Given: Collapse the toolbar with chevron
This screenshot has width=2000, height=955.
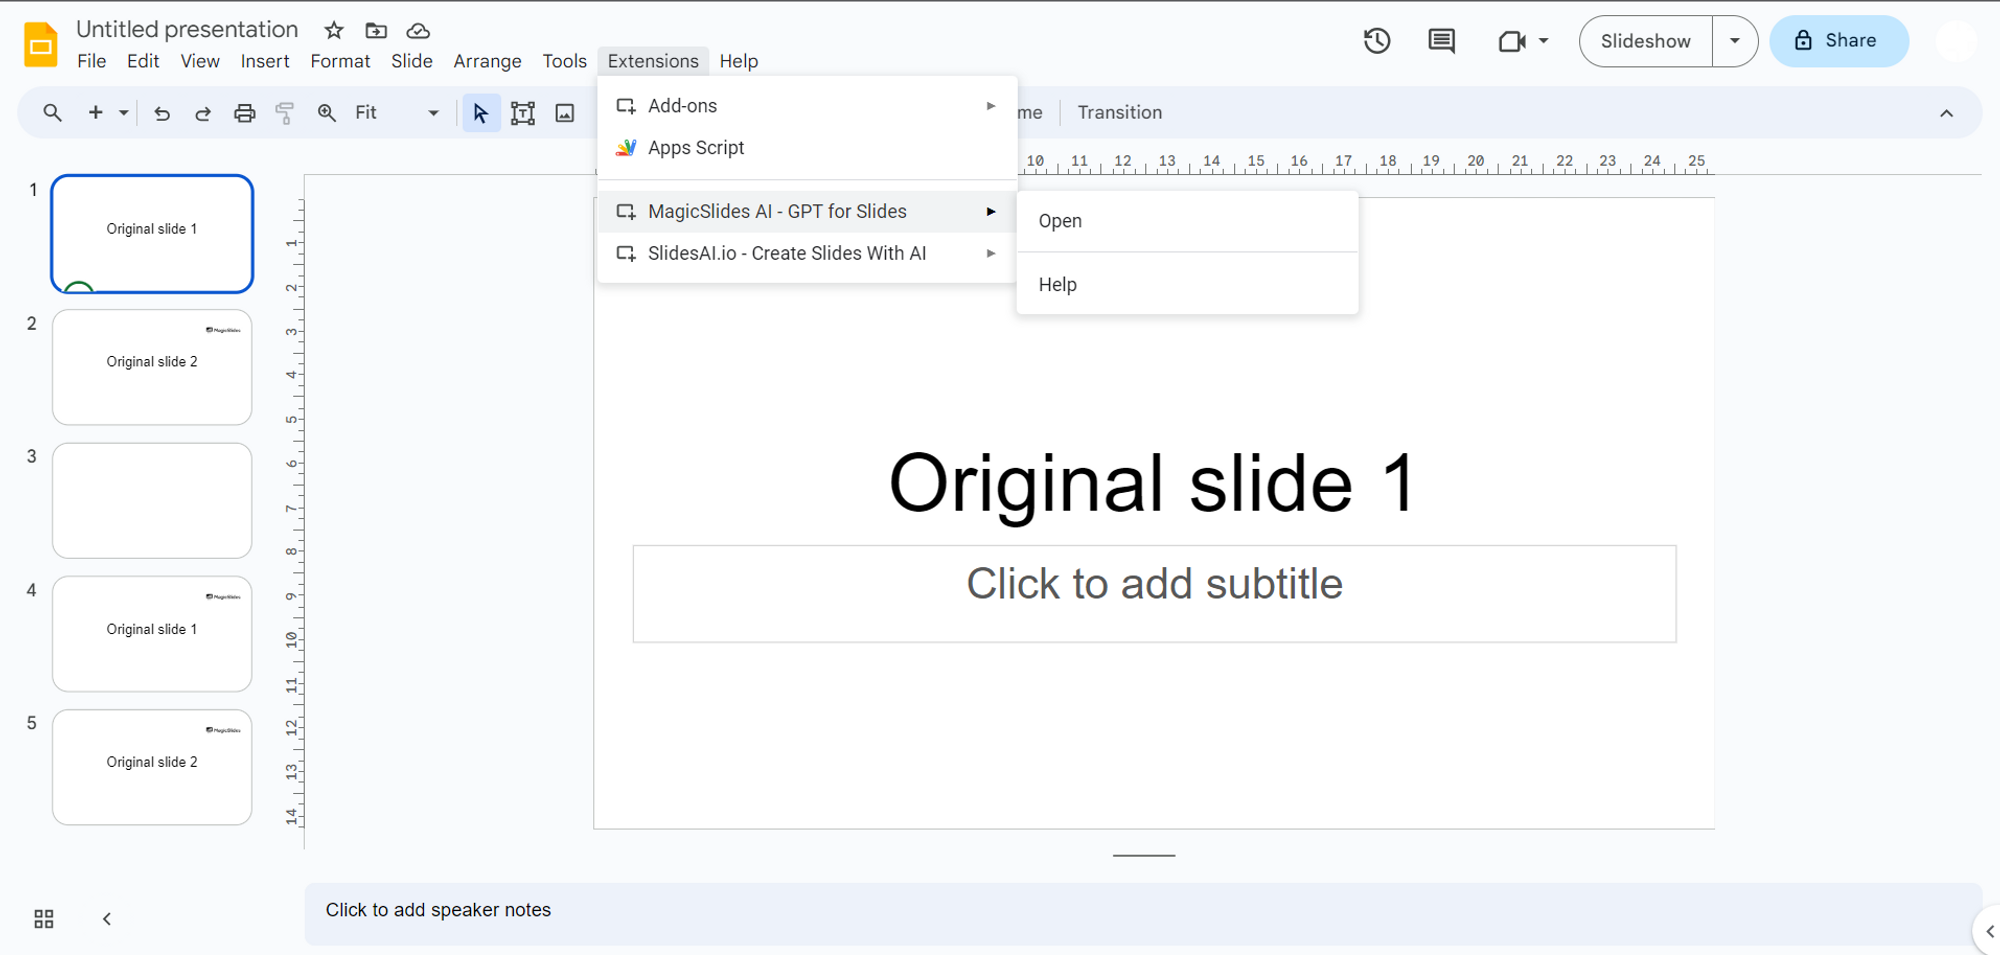Looking at the screenshot, I should coord(1946,113).
